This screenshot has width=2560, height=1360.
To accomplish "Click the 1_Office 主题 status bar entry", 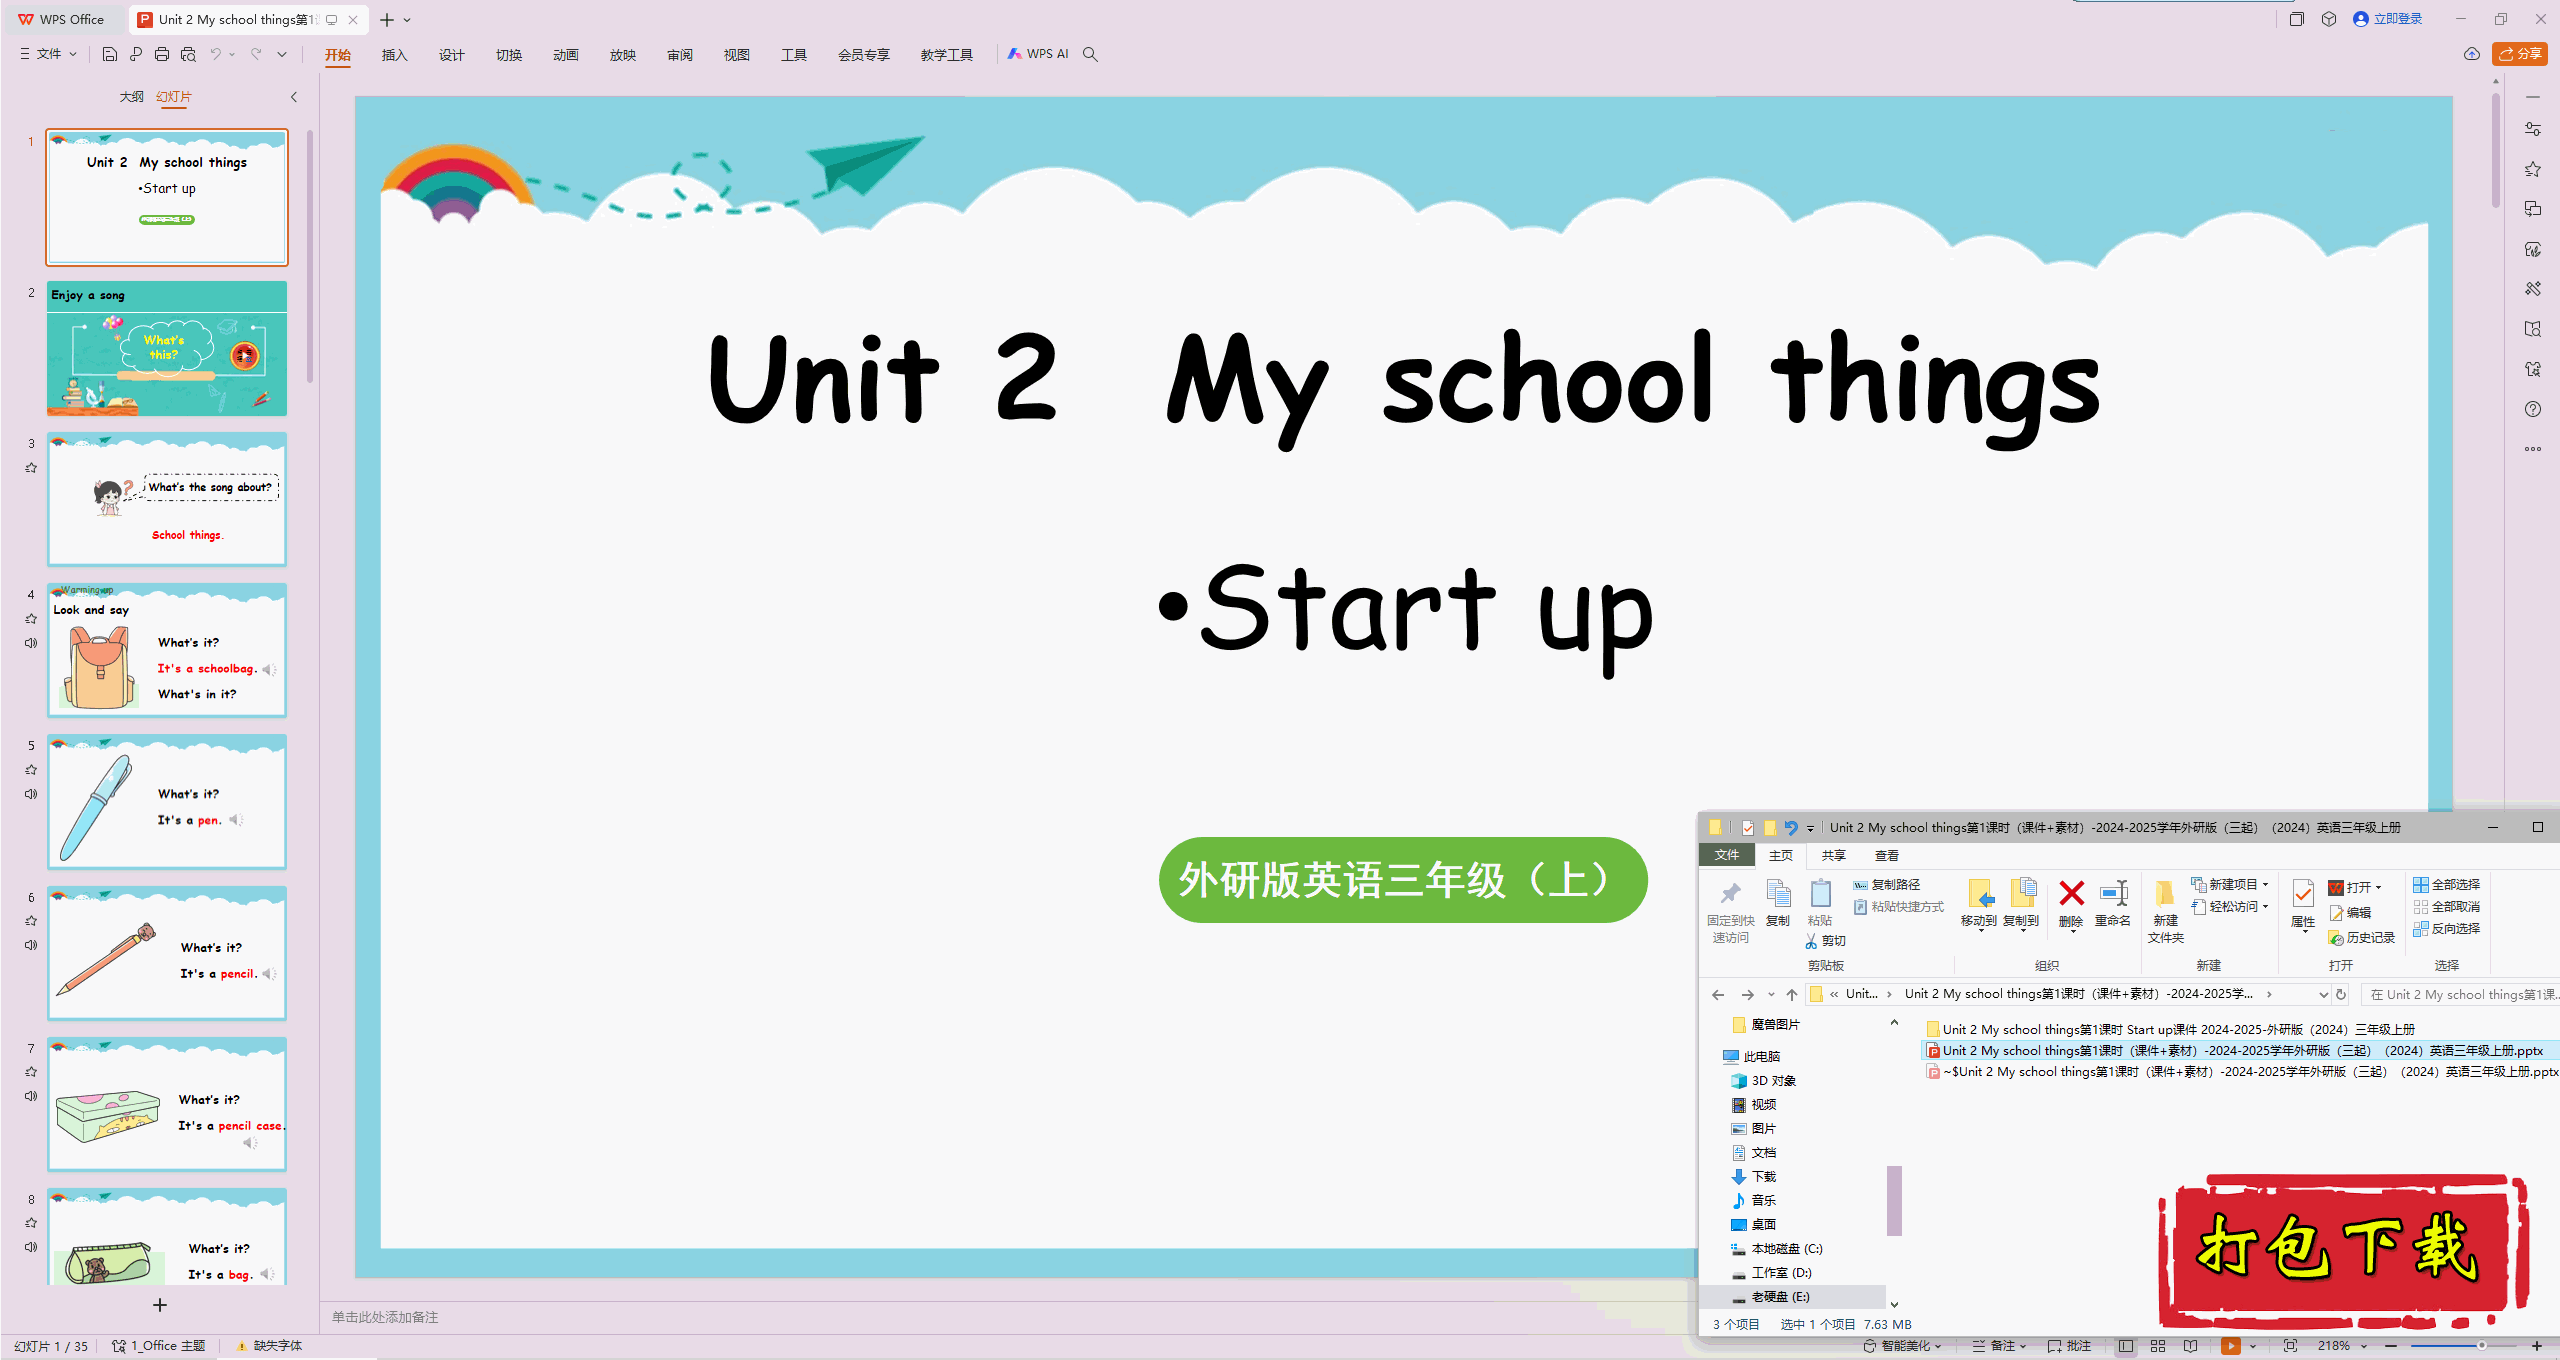I will pos(159,1346).
